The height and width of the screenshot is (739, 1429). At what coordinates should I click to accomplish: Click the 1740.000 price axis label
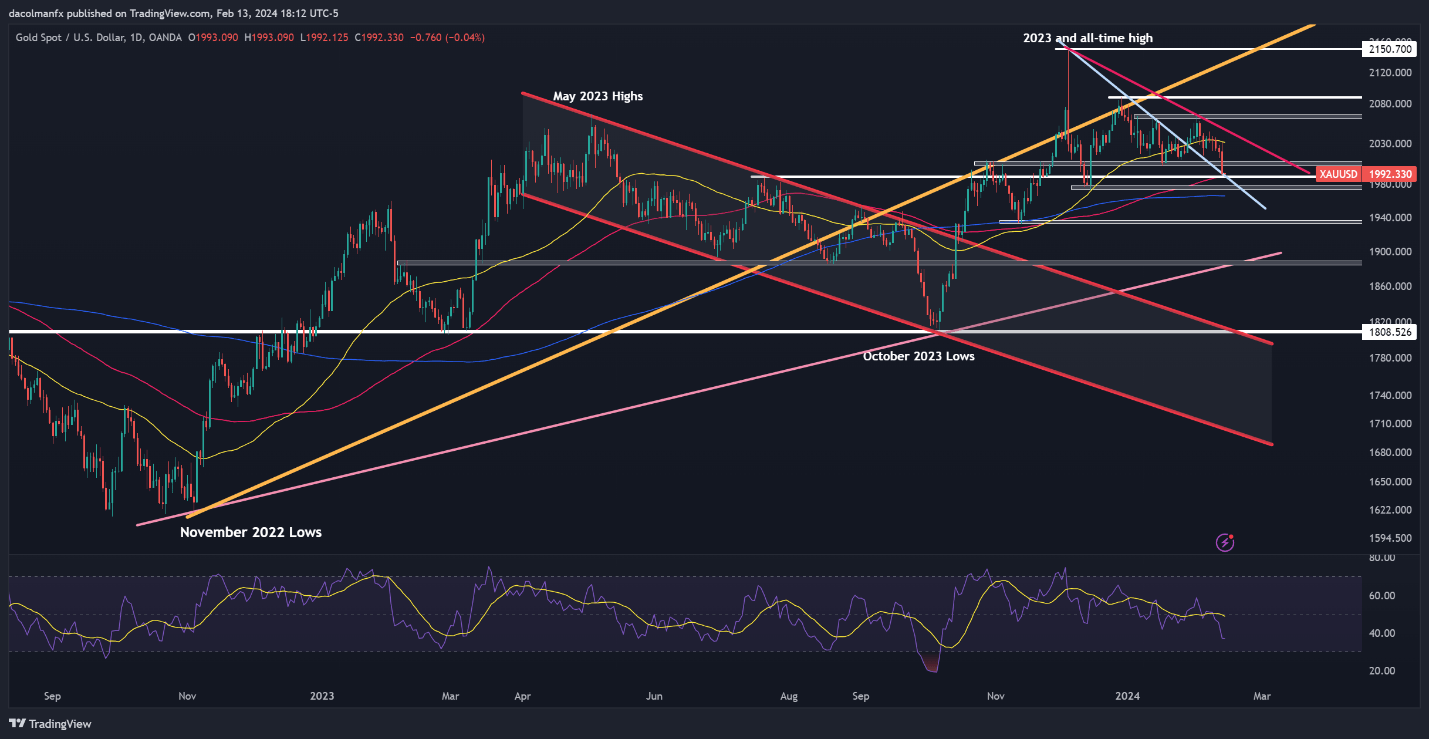pyautogui.click(x=1389, y=397)
